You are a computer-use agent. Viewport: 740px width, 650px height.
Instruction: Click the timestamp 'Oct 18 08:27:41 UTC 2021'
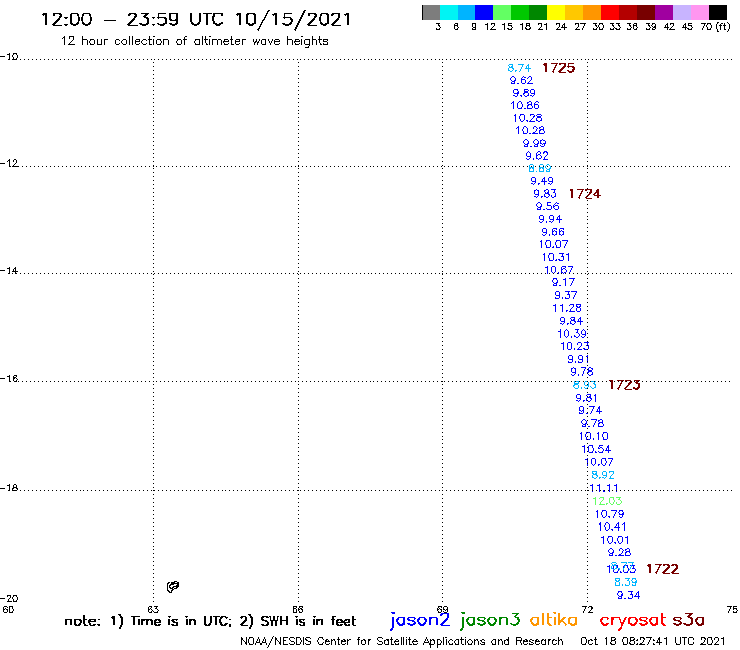point(653,641)
